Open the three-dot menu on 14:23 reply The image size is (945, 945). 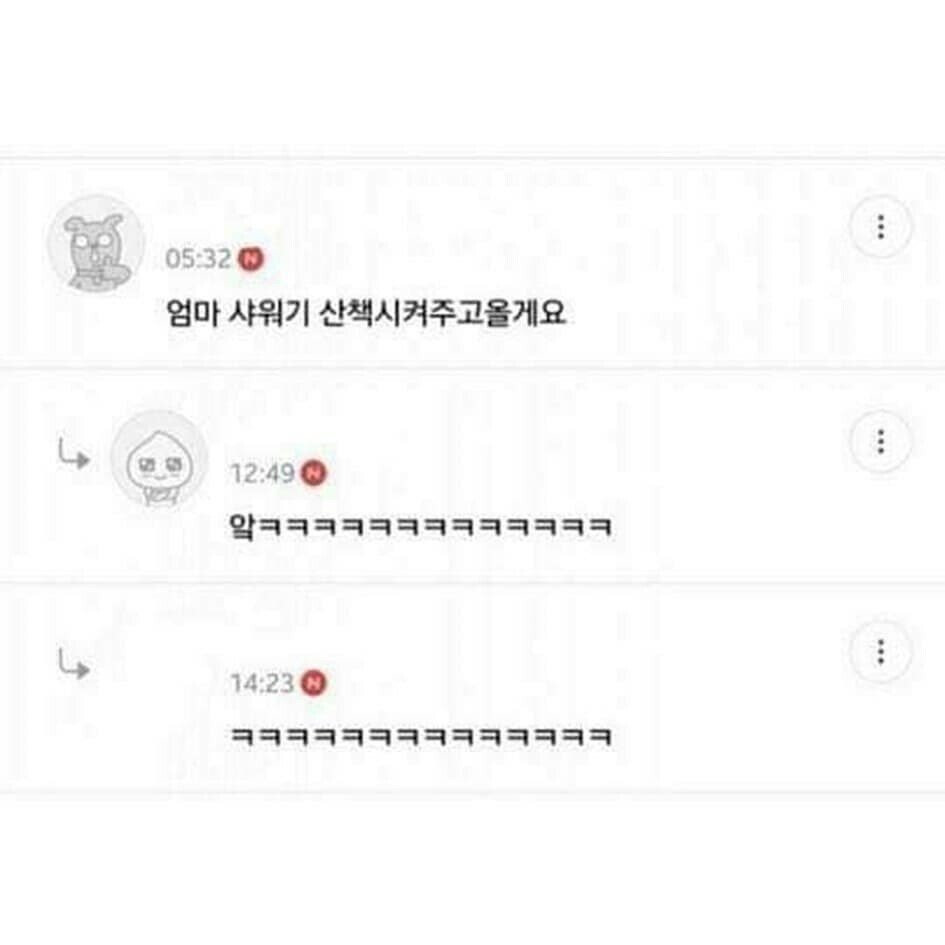tap(881, 651)
